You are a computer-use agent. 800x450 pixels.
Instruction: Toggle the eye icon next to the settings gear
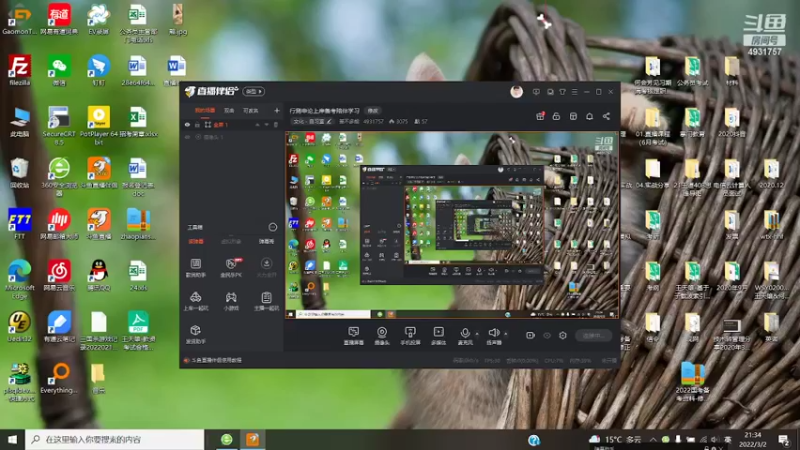coord(547,335)
